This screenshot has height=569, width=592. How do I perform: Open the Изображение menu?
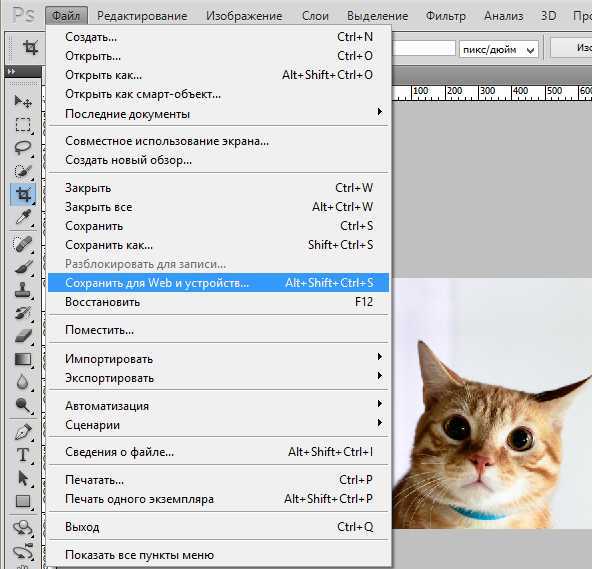[244, 16]
